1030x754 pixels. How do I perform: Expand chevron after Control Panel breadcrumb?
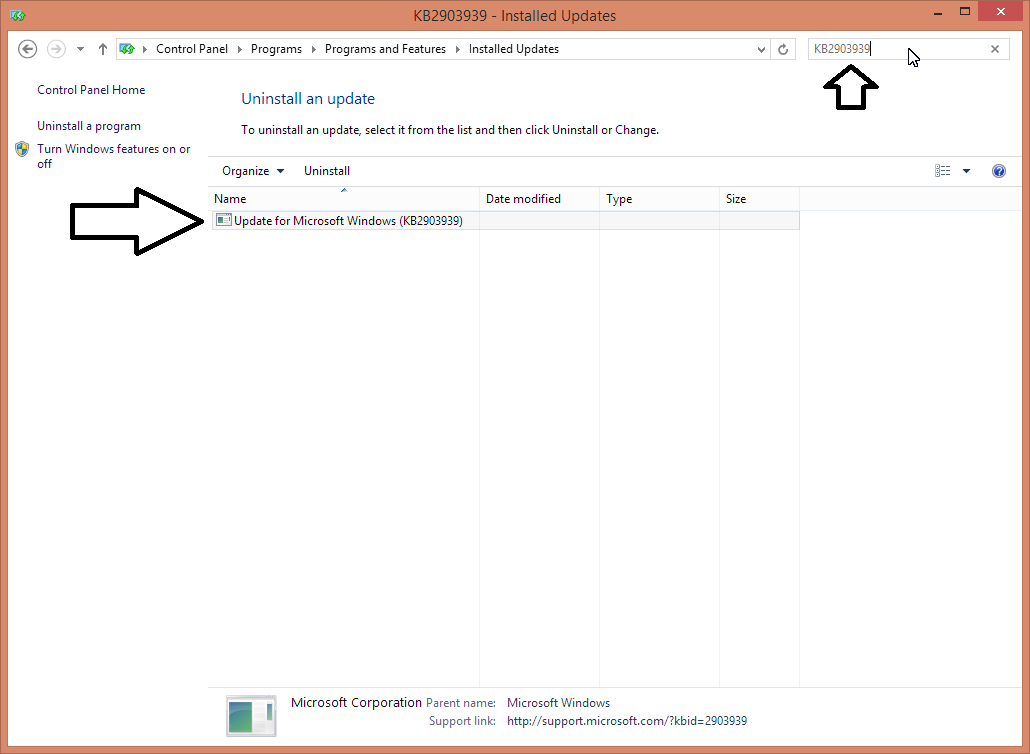tap(240, 49)
